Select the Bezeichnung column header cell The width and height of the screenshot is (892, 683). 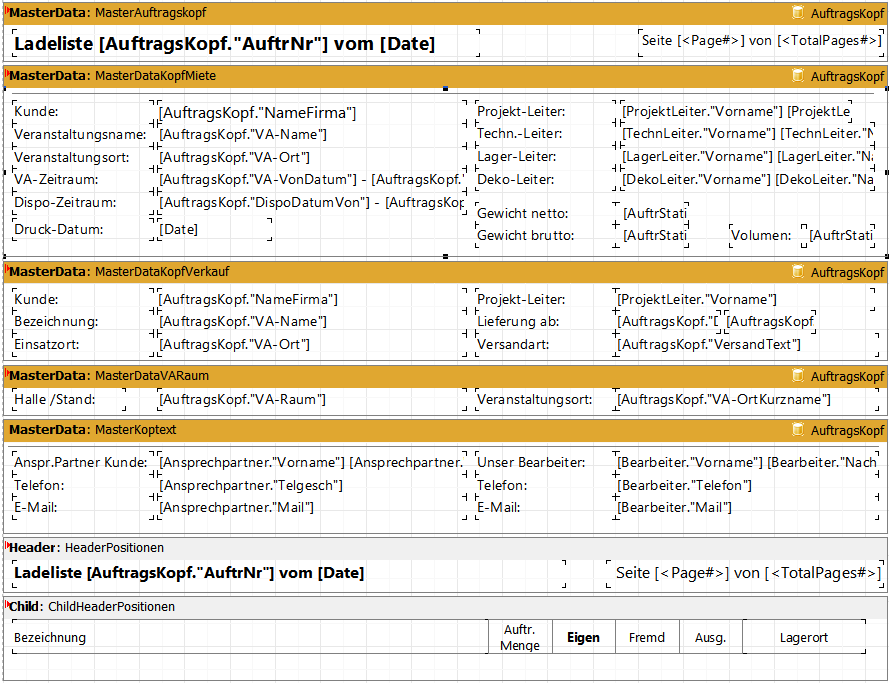pyautogui.click(x=250, y=638)
